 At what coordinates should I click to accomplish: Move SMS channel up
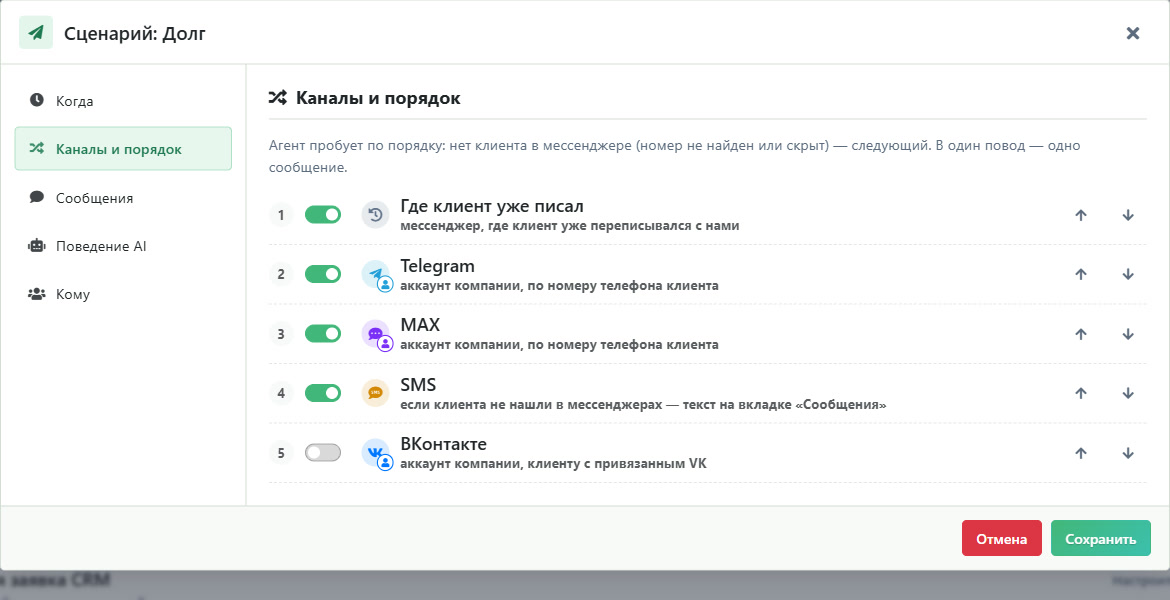pyautogui.click(x=1080, y=393)
